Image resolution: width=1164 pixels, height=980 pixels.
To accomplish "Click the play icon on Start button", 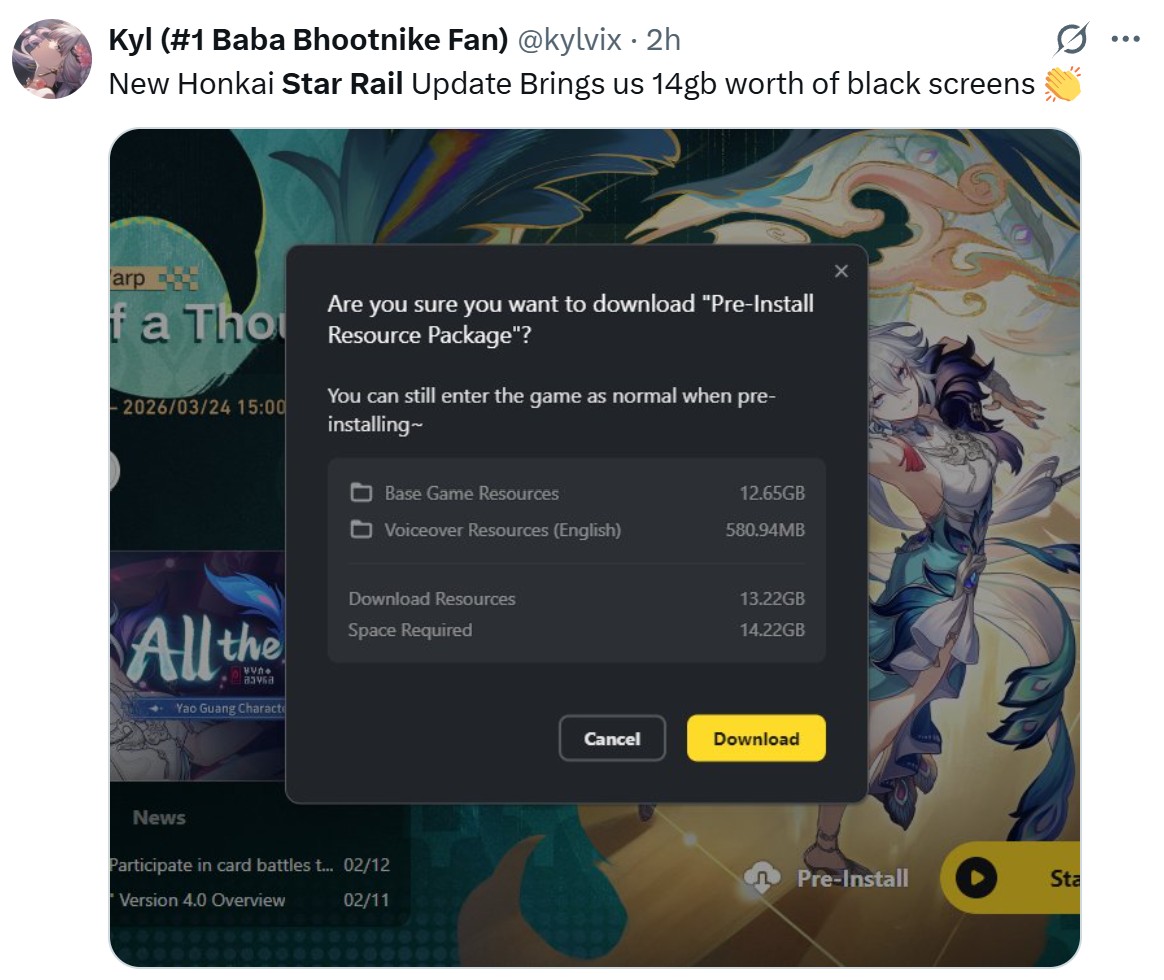I will [x=976, y=878].
